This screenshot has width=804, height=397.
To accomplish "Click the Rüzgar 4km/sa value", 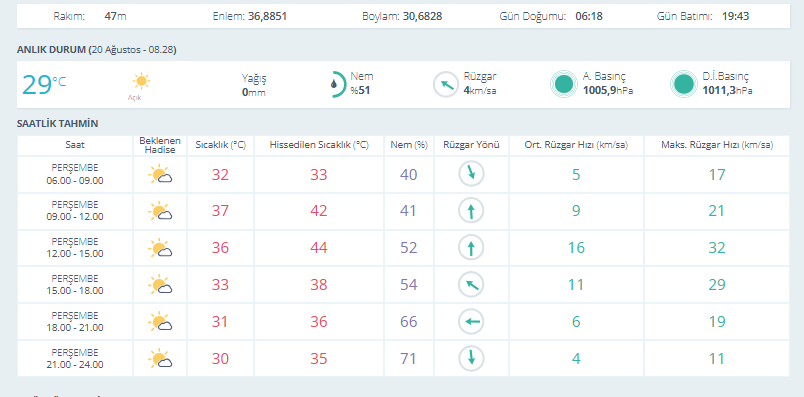I will [480, 91].
